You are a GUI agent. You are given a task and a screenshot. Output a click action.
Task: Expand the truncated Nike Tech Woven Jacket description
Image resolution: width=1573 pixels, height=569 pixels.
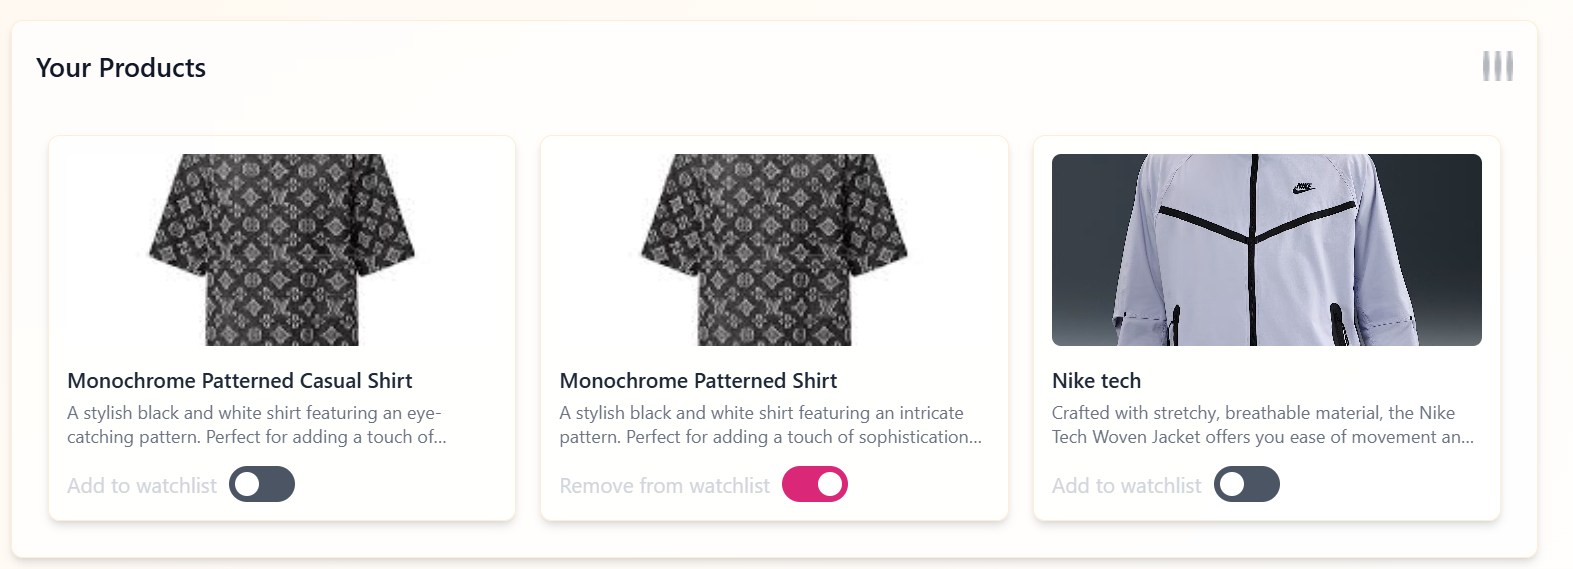[1263, 425]
